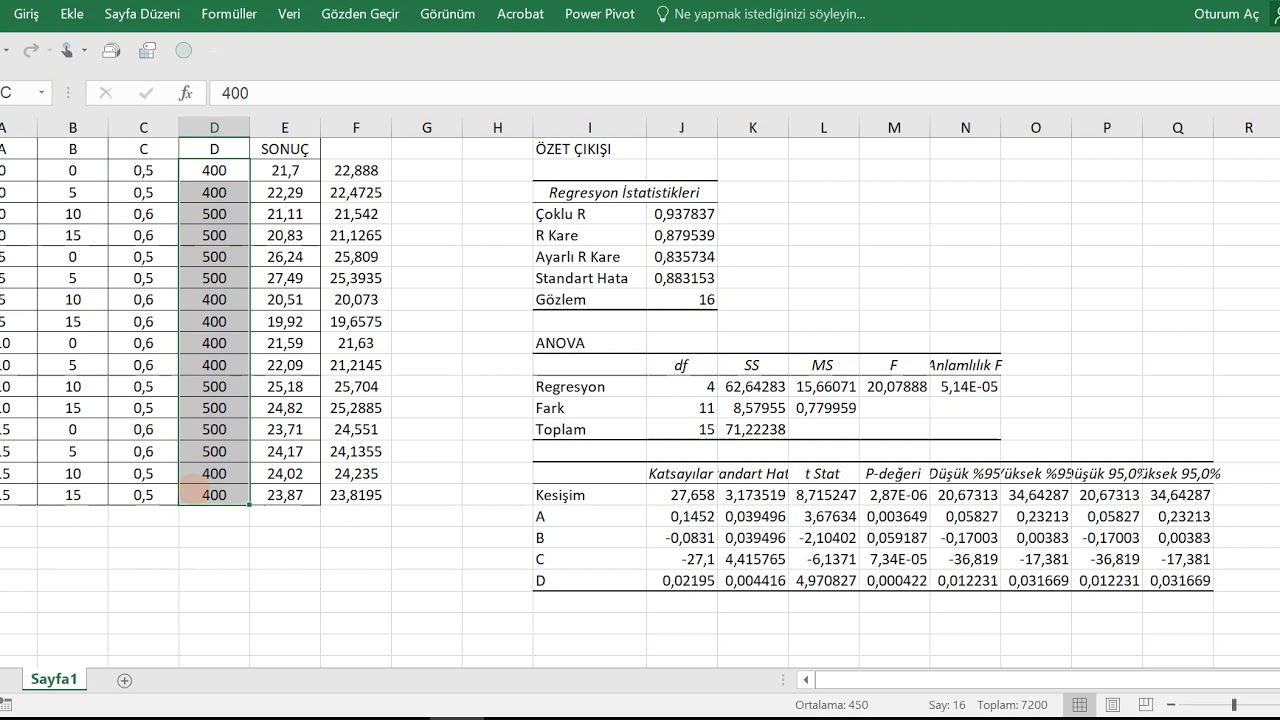Click the Toplam SS value 71,22238
Viewport: 1280px width, 720px height.
coord(752,429)
